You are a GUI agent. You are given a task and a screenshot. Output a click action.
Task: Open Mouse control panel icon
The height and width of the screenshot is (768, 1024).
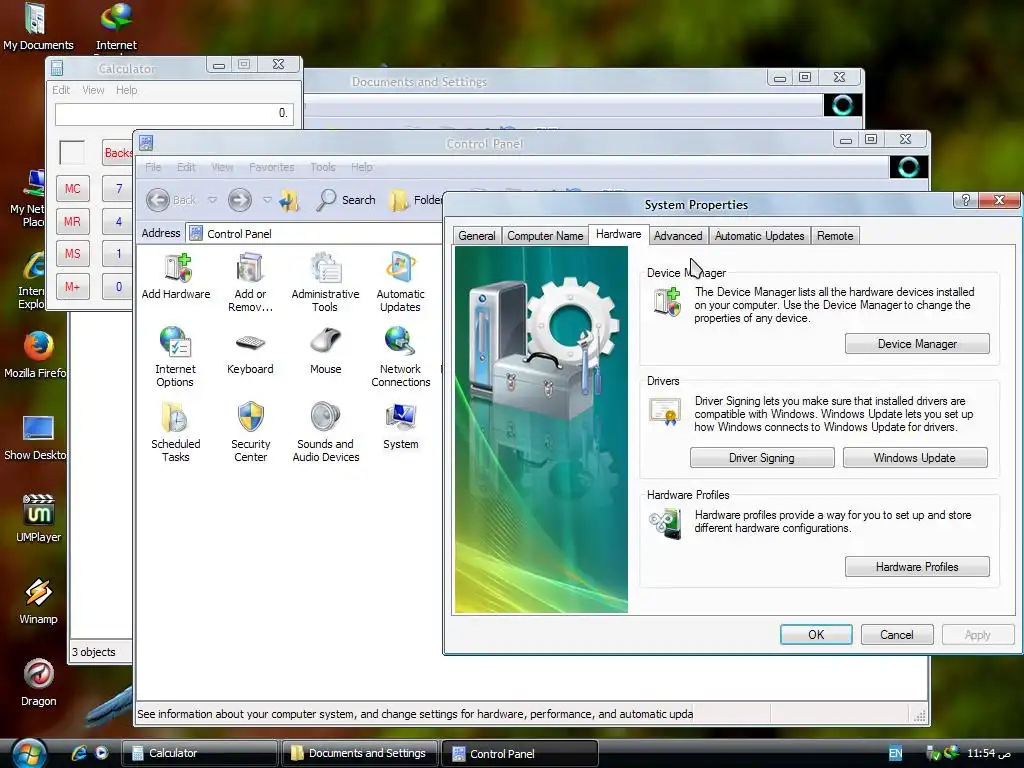325,352
